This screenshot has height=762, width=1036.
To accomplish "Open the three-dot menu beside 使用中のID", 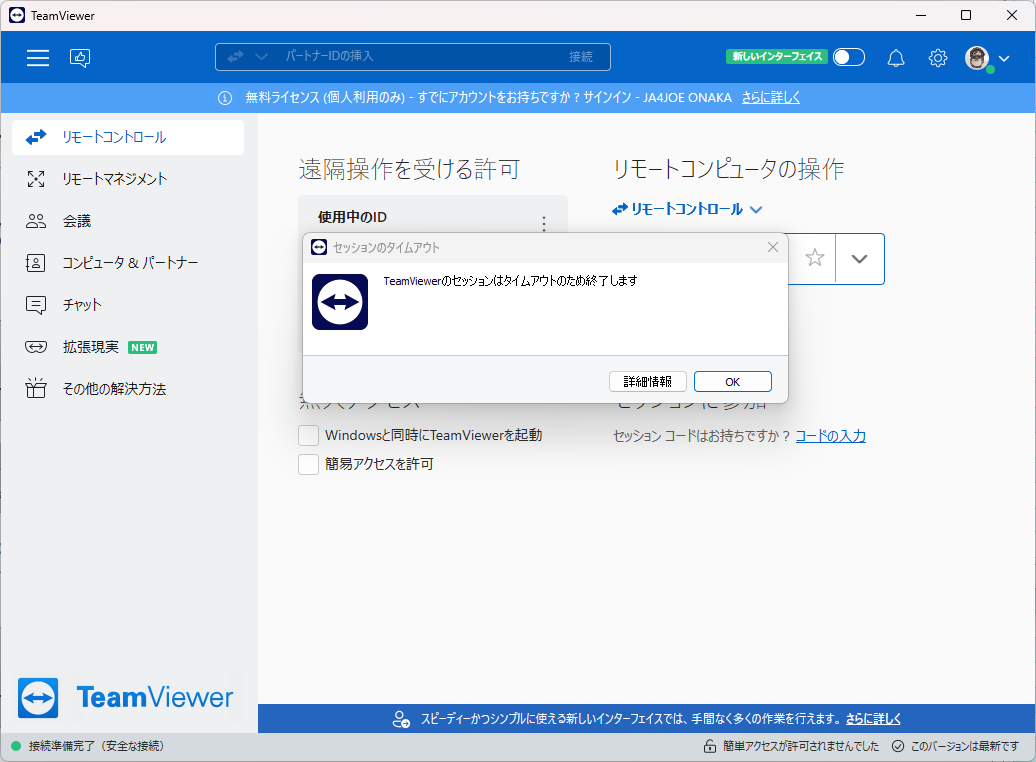I will coord(544,223).
